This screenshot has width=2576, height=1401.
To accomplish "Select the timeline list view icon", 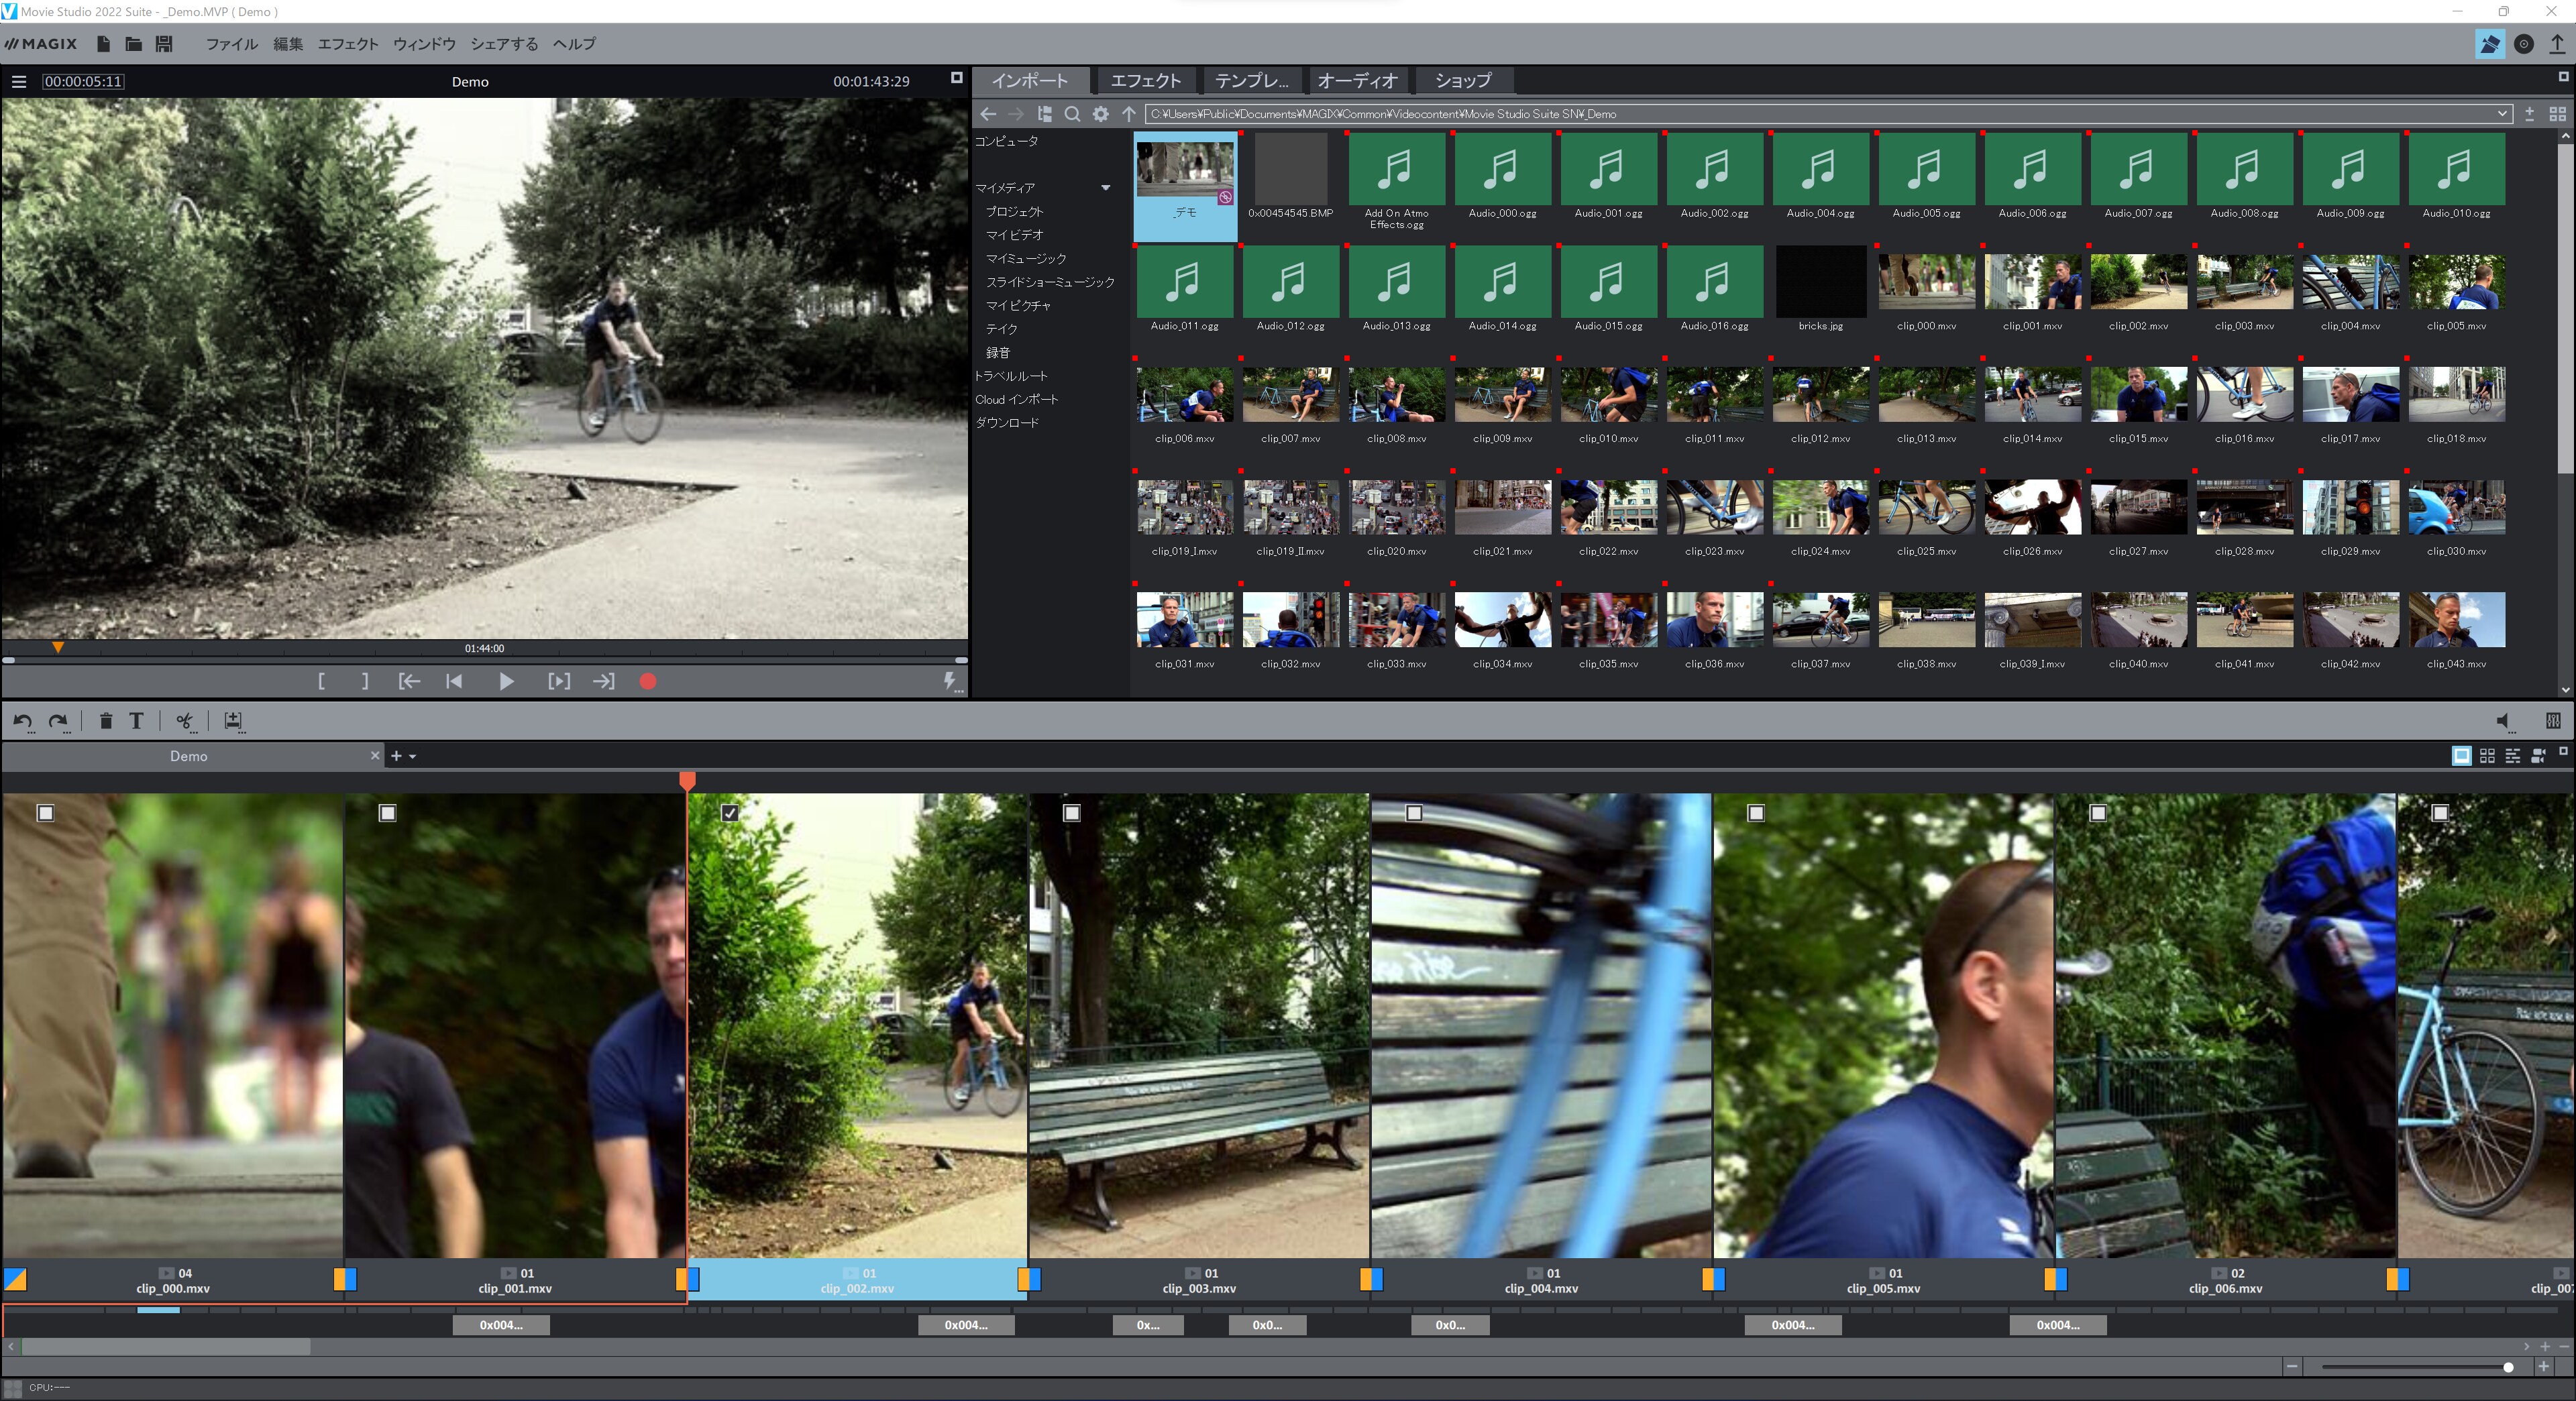I will (x=2510, y=756).
